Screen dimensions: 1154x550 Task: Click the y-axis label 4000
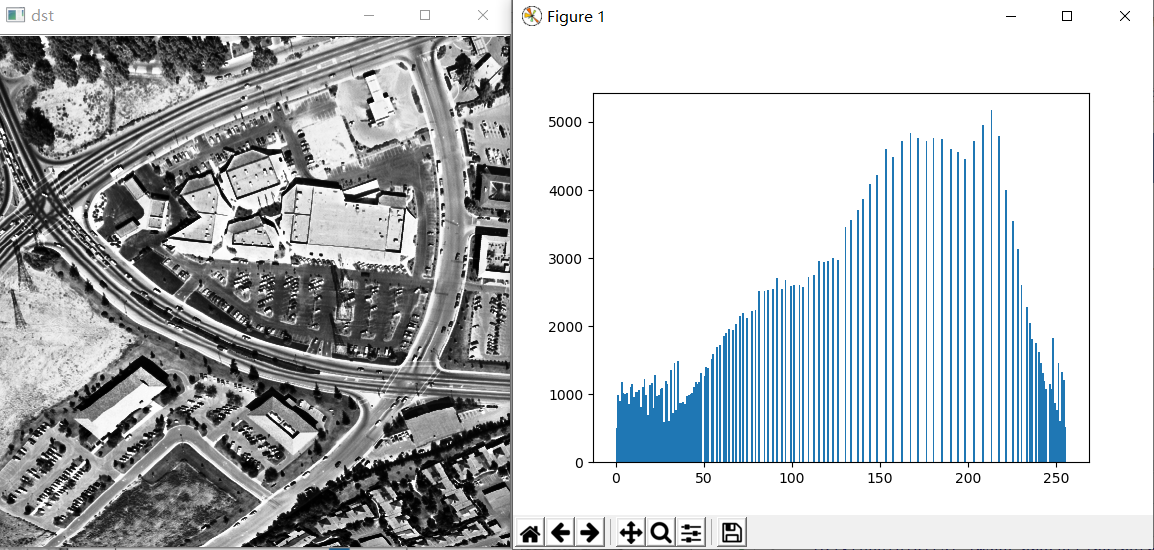(567, 191)
